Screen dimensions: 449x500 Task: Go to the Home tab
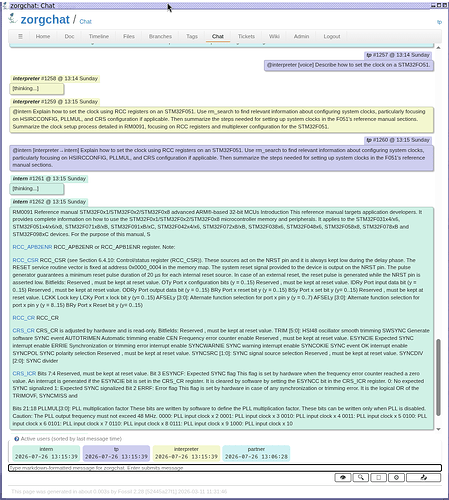click(x=43, y=36)
